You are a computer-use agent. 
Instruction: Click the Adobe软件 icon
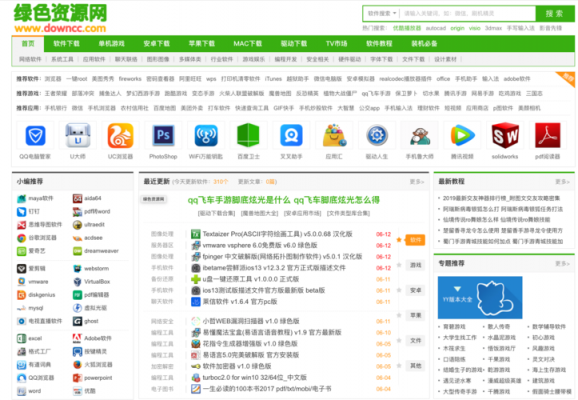(77, 338)
